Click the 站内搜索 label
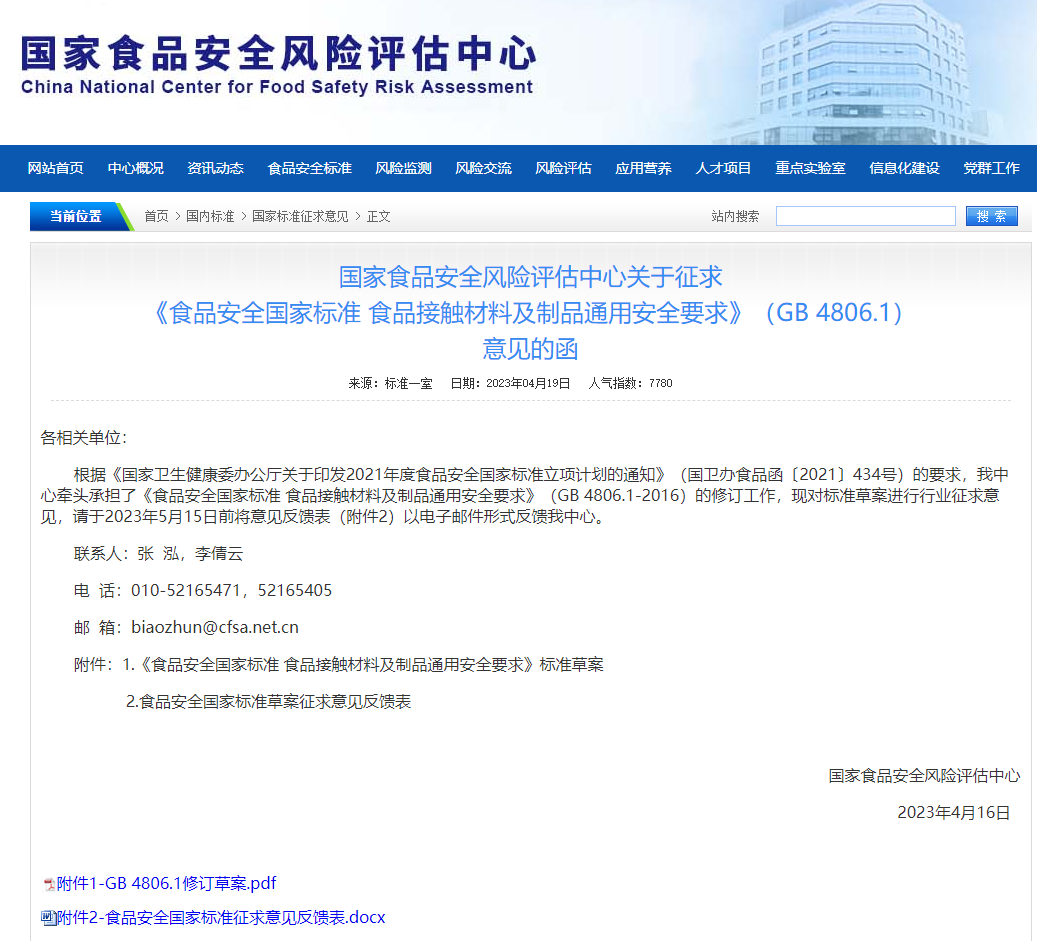Screen dimensions: 1037x941 [x=735, y=216]
